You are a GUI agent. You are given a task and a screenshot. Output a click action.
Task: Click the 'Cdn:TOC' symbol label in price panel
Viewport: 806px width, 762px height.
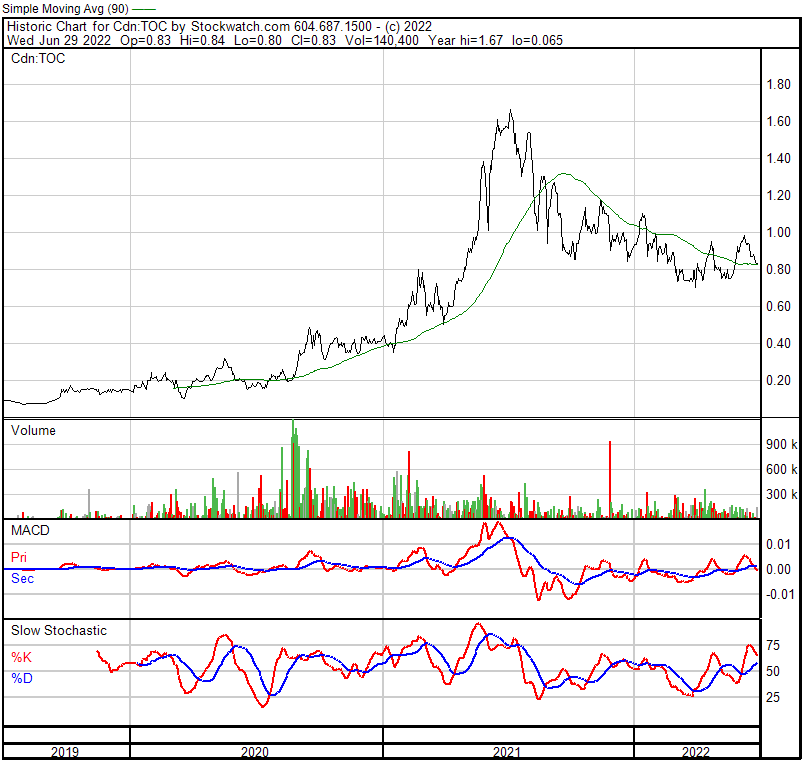pos(38,59)
